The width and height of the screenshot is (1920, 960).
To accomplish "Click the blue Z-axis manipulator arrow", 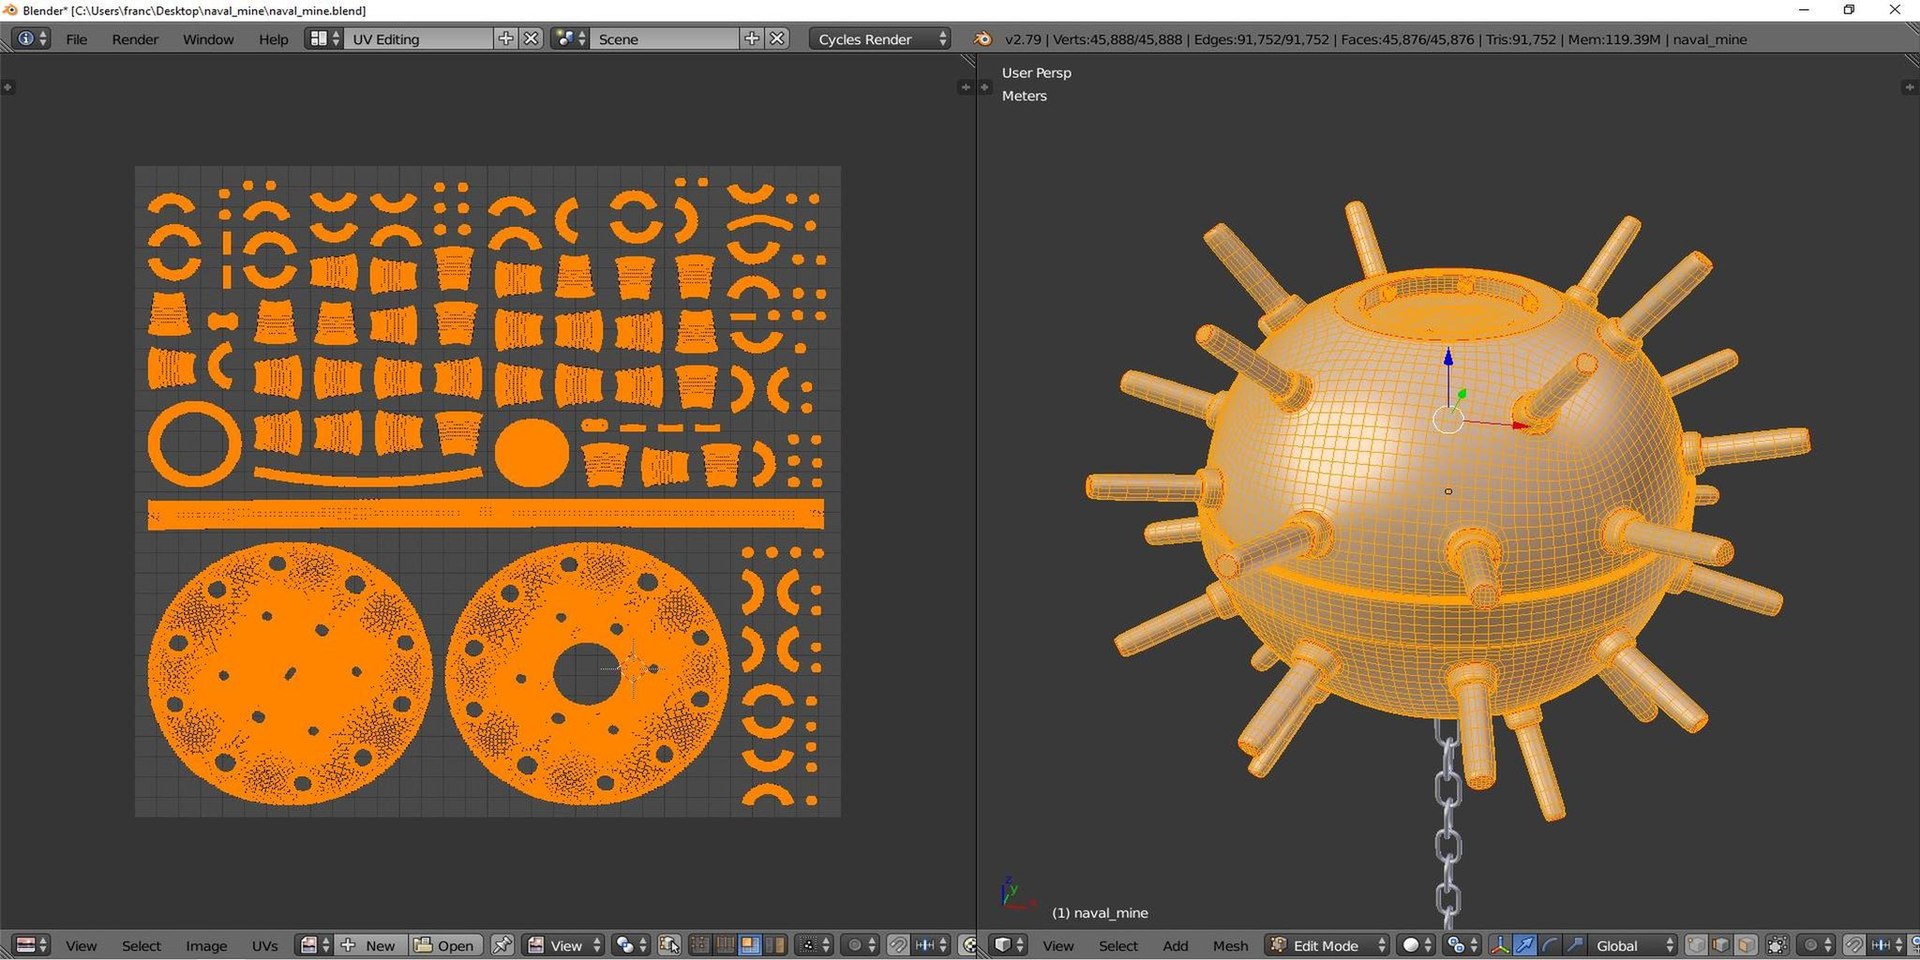I will [x=1448, y=358].
